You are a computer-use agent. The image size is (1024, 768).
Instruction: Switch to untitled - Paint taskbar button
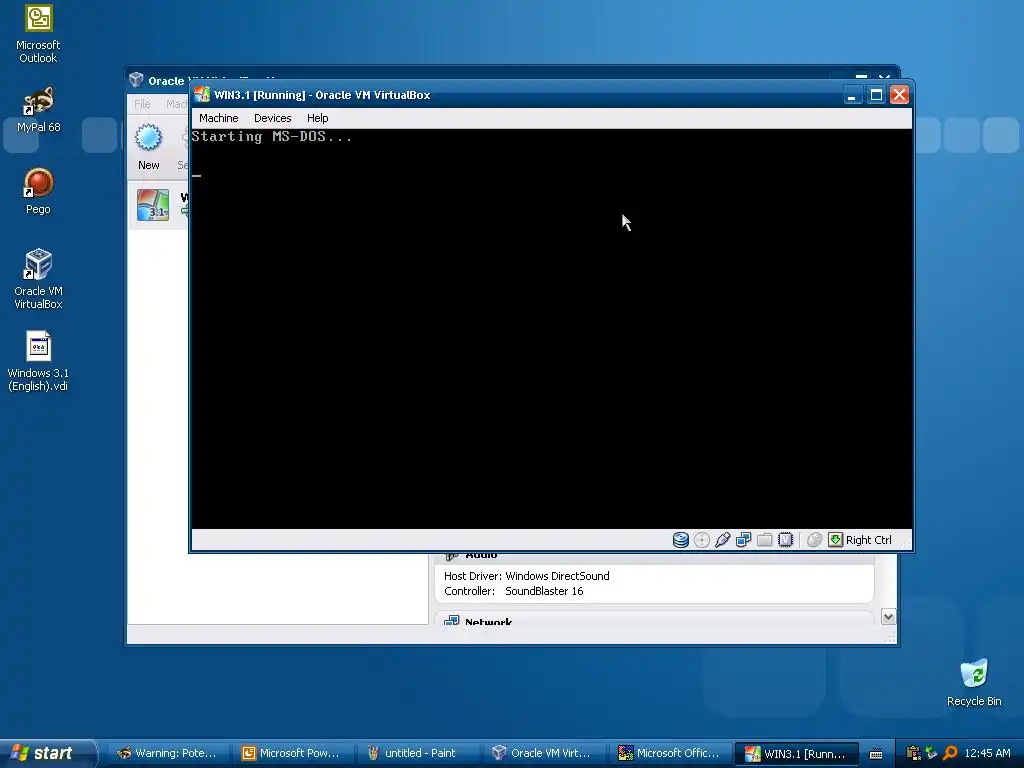click(415, 753)
